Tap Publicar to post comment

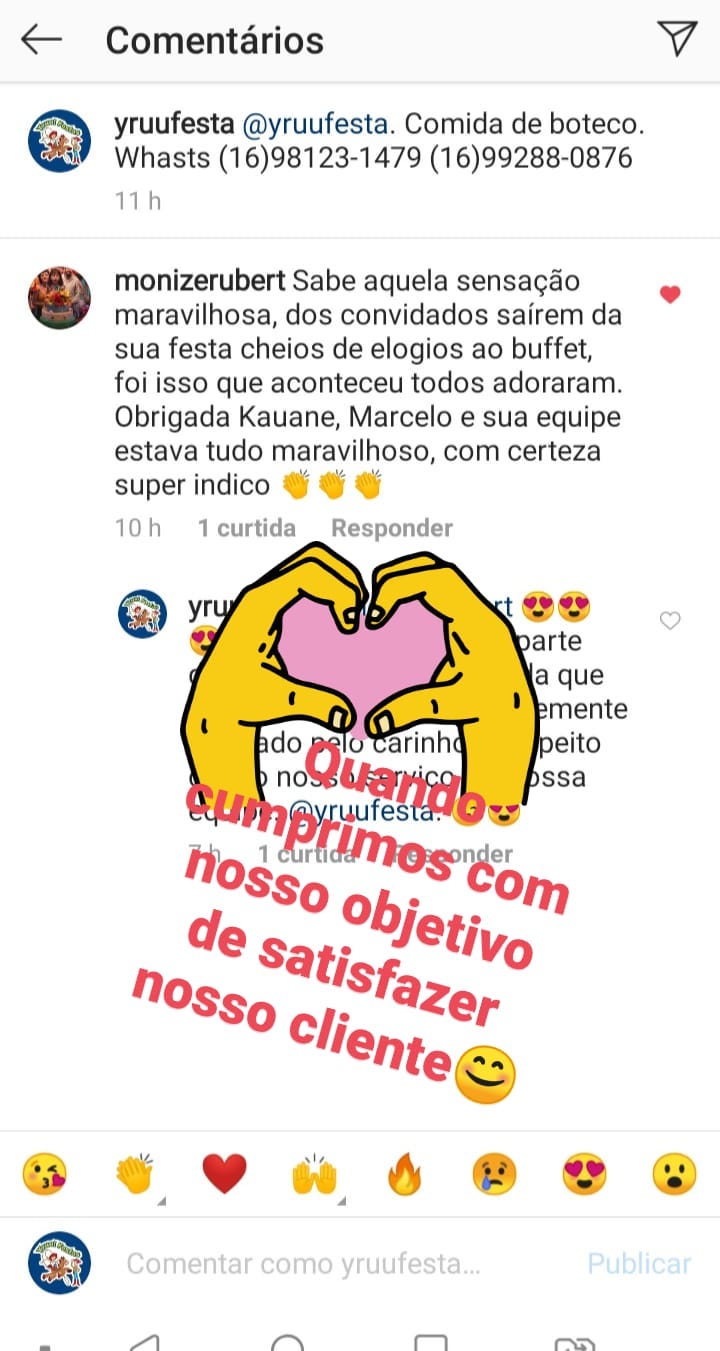click(x=639, y=1263)
